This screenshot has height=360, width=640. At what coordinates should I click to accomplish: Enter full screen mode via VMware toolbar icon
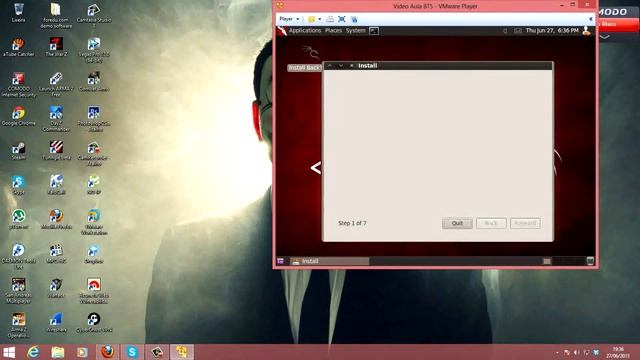click(x=342, y=19)
